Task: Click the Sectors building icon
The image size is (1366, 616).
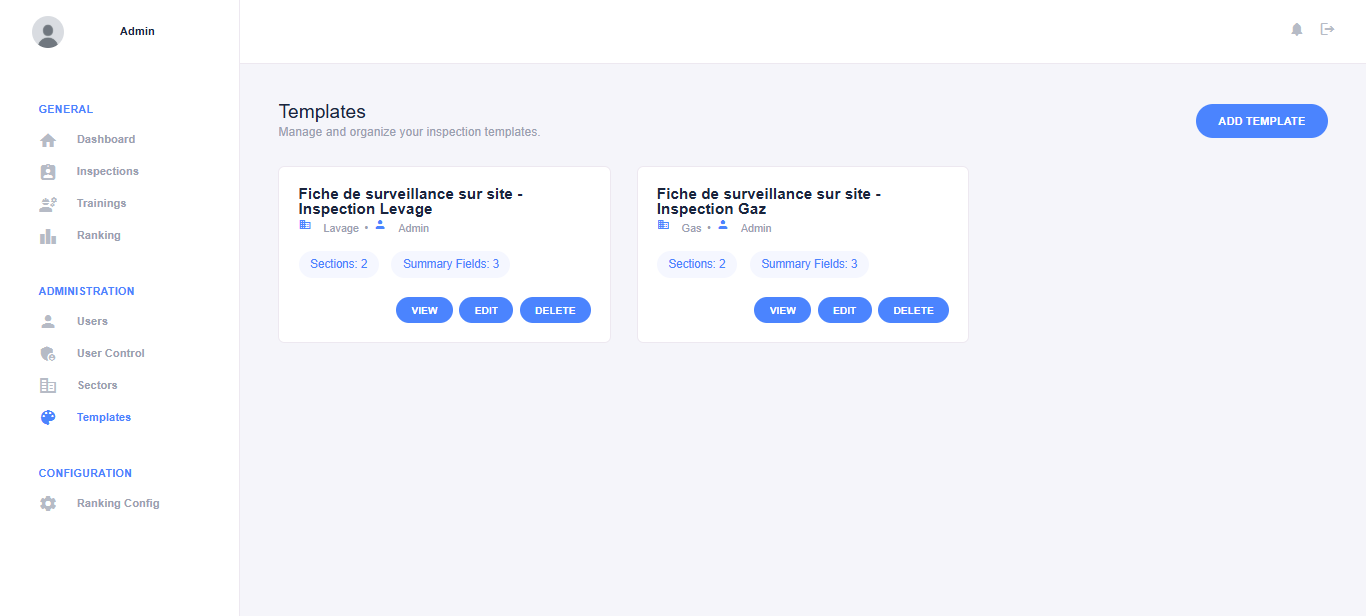Action: point(48,386)
